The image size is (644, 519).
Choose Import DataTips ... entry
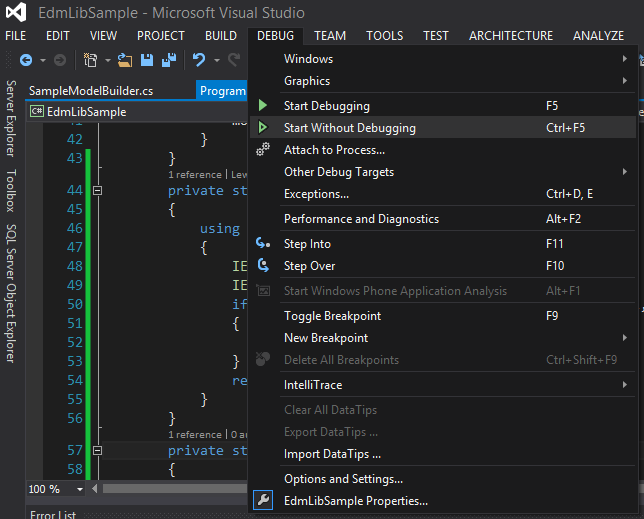point(443,454)
